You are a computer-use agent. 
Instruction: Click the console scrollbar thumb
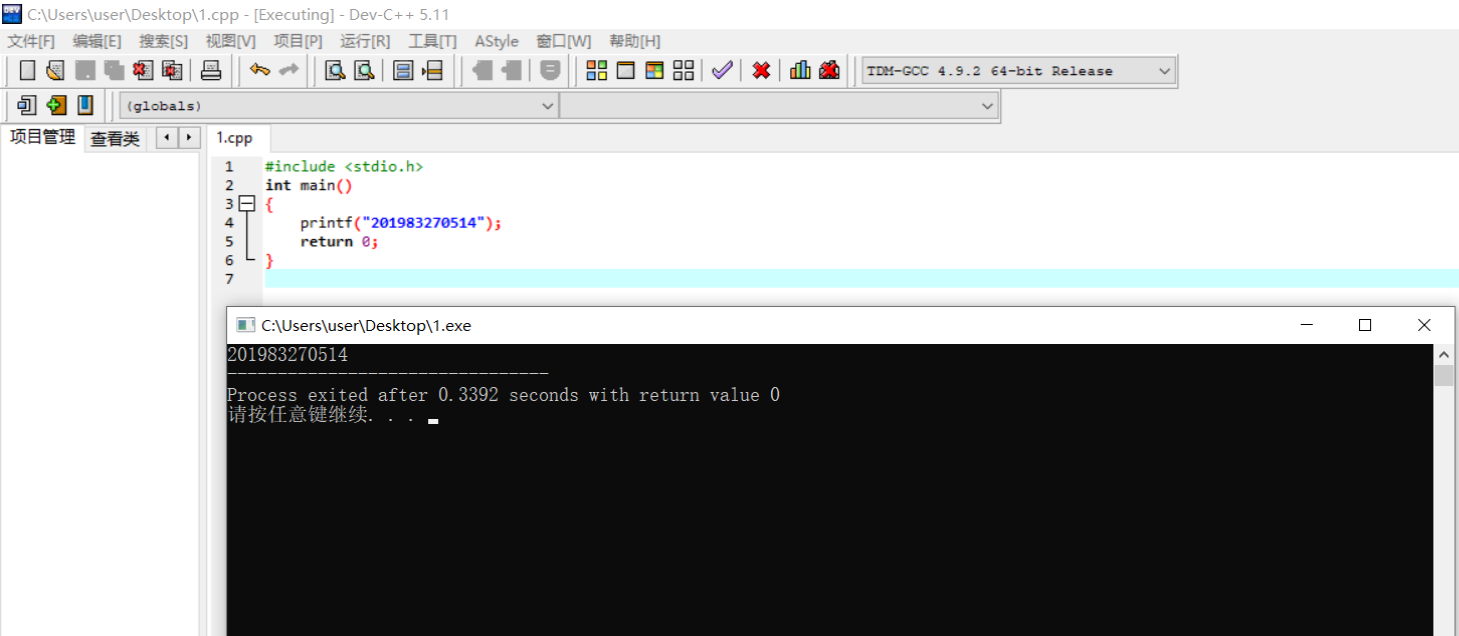[x=1443, y=375]
